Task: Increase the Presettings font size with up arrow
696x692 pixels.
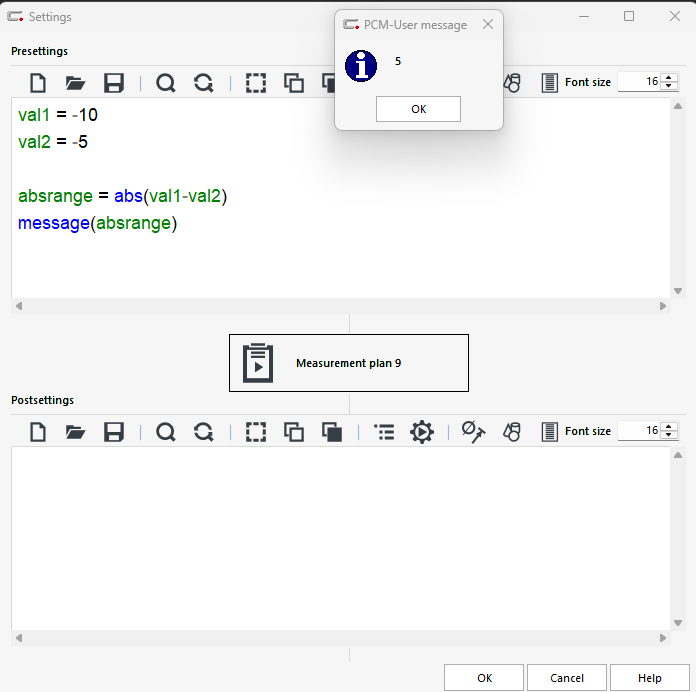Action: click(x=668, y=77)
